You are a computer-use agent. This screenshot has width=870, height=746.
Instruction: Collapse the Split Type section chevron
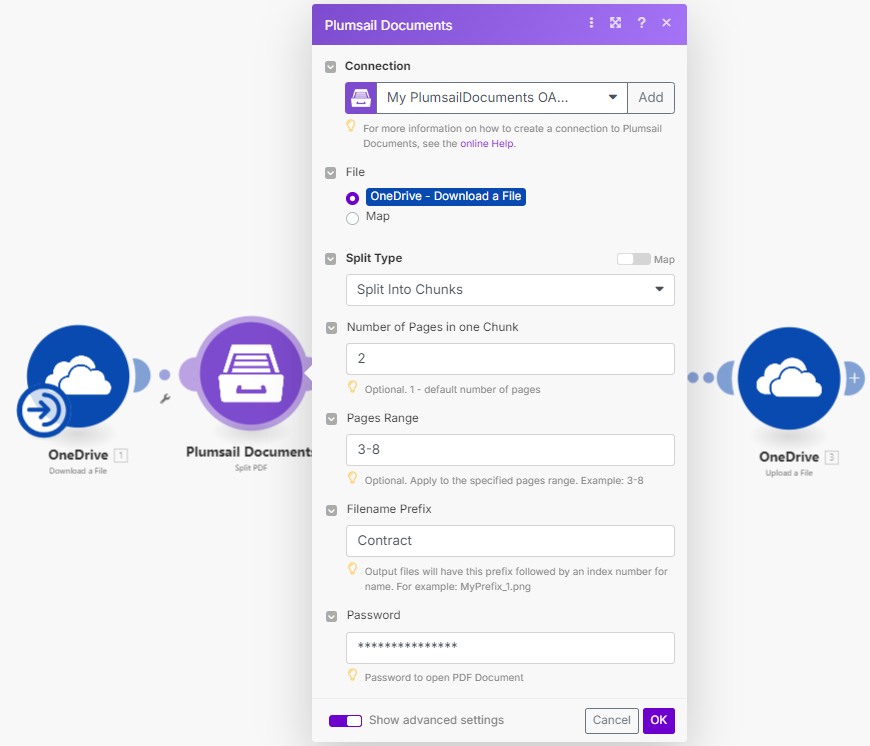tap(331, 259)
